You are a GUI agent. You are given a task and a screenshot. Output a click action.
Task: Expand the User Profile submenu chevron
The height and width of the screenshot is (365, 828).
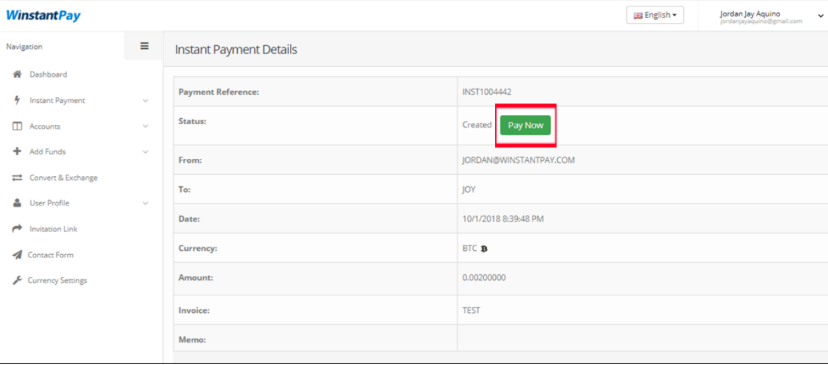145,203
